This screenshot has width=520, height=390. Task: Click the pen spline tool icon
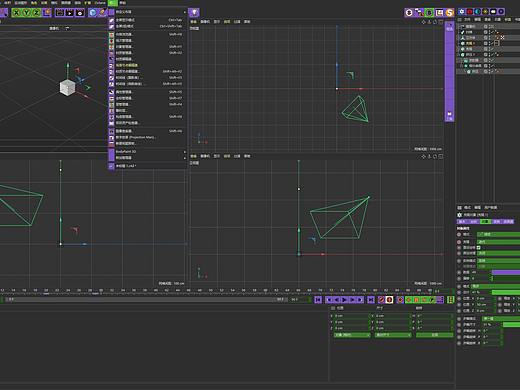coord(102,13)
